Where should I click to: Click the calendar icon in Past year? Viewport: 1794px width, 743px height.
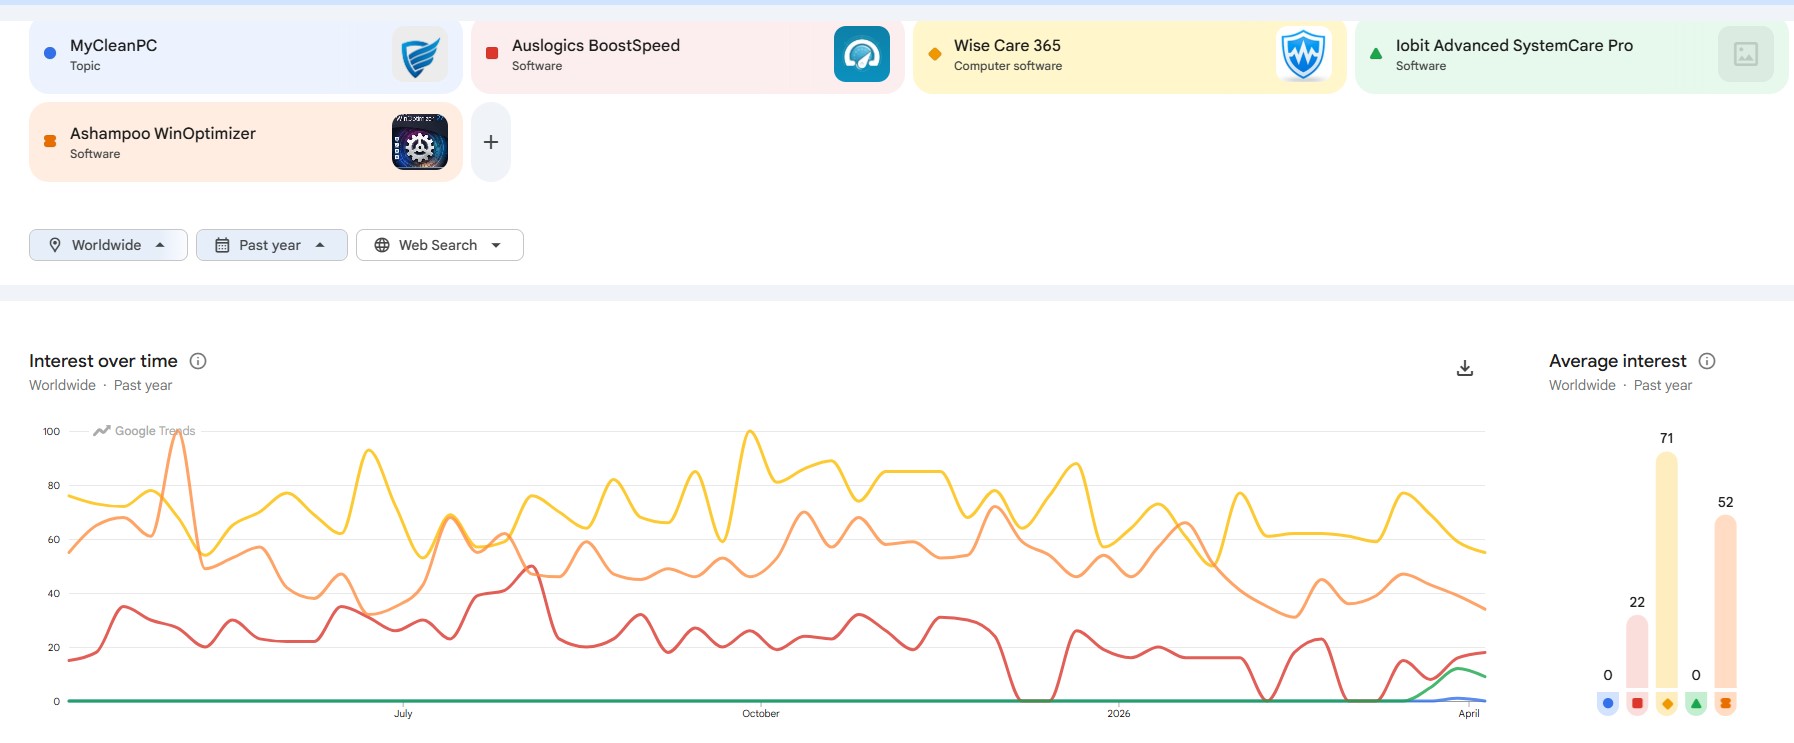222,245
